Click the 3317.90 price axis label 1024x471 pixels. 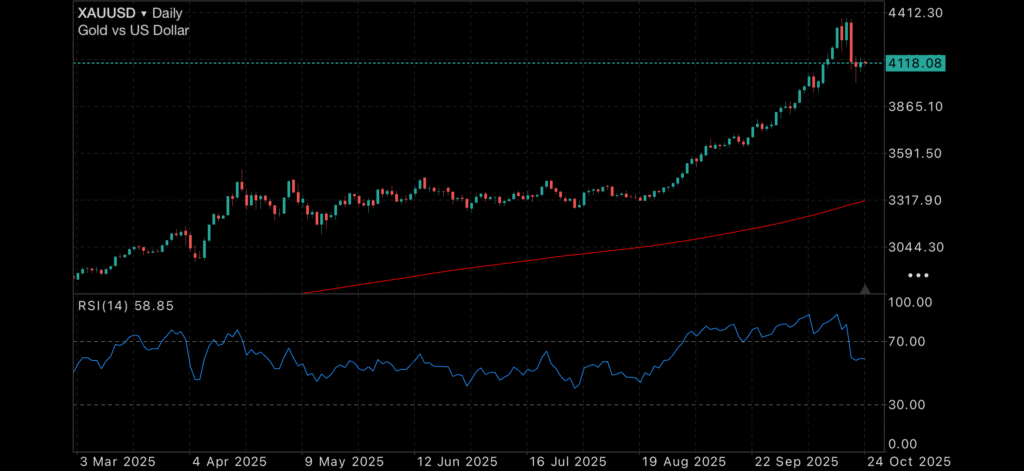(916, 200)
